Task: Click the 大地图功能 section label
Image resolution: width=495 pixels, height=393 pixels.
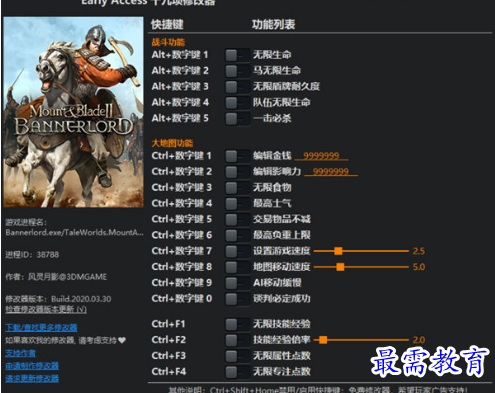Action: 172,143
